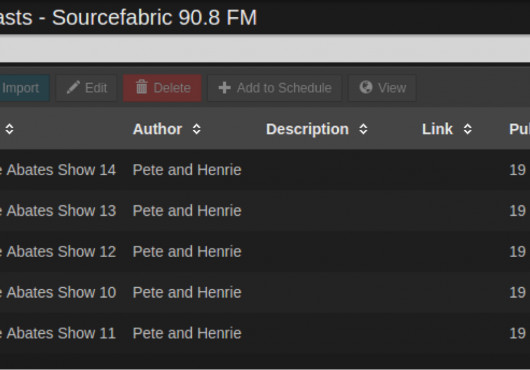
Task: Click the Description column header
Action: 307,129
